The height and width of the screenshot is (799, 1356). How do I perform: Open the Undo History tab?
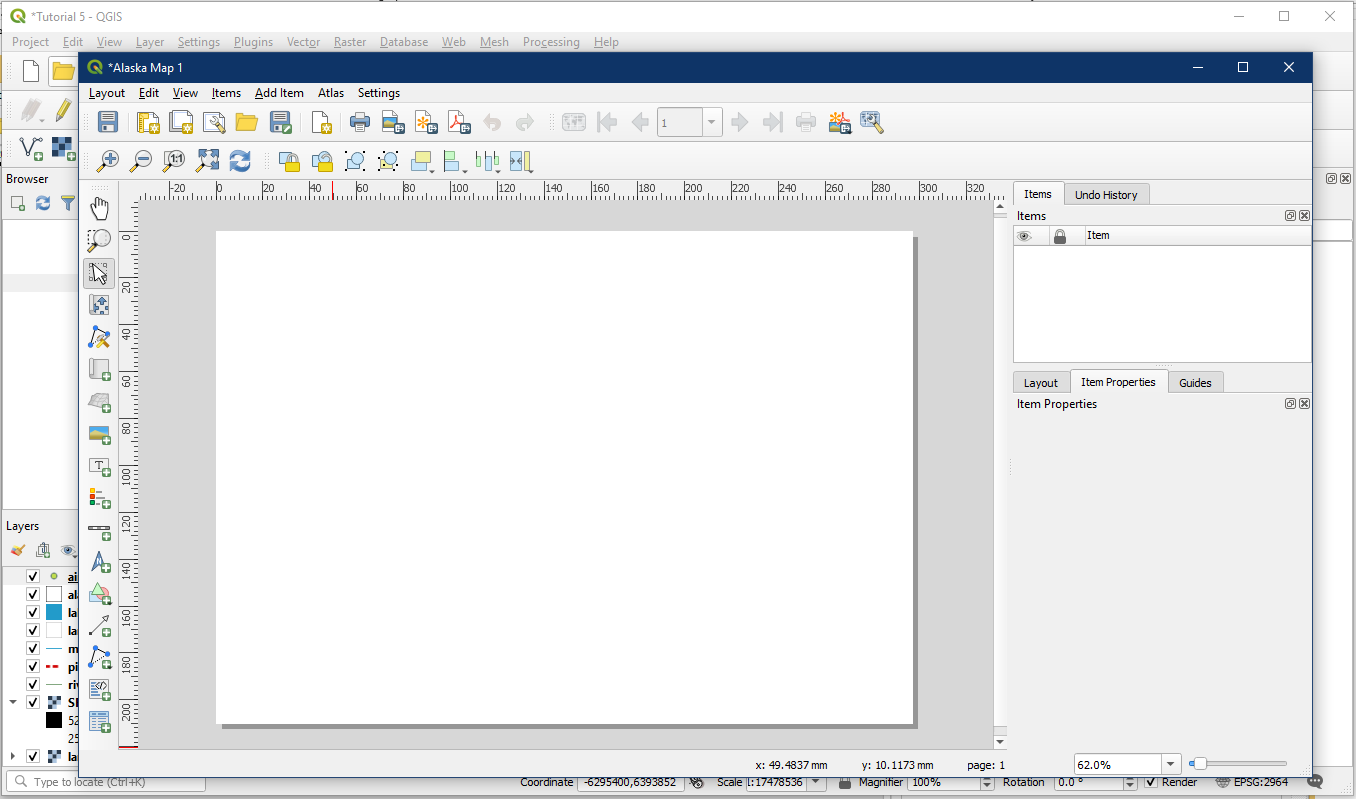tap(1105, 195)
